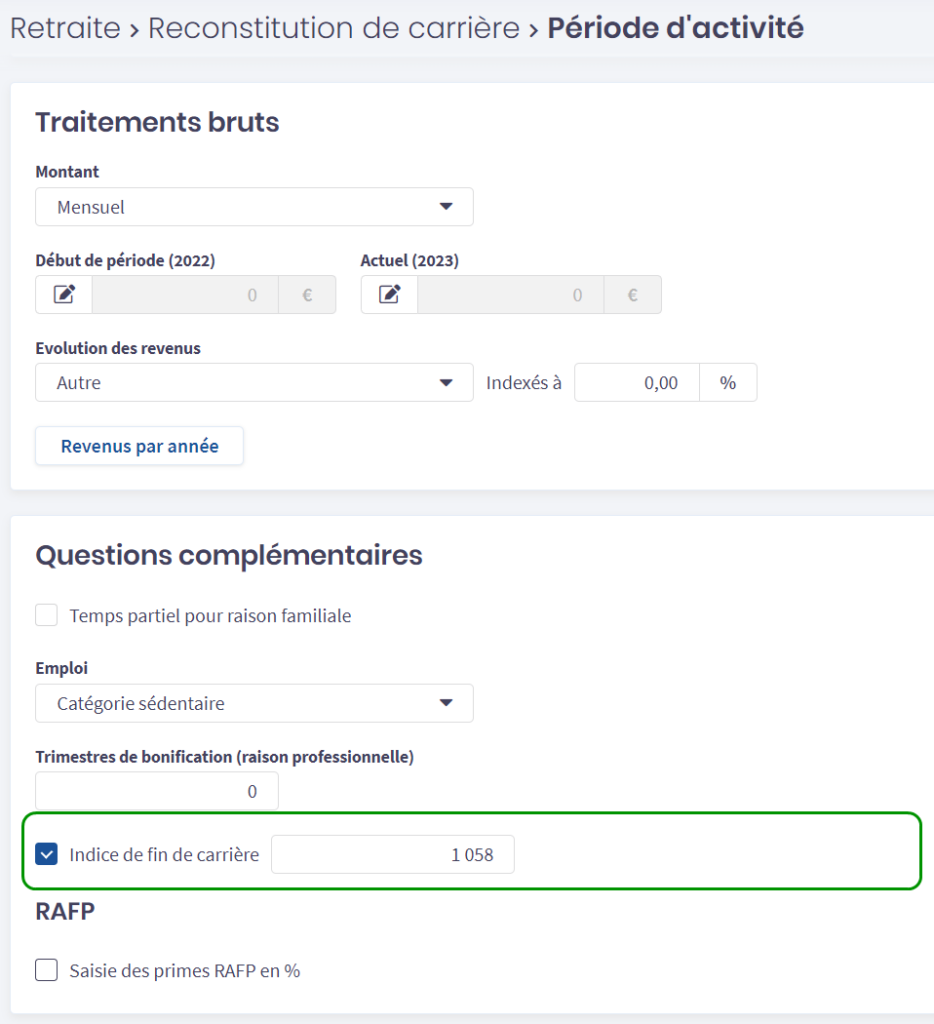934x1024 pixels.
Task: Select the Indice de fin de carrière value 1 058
Action: click(x=393, y=855)
